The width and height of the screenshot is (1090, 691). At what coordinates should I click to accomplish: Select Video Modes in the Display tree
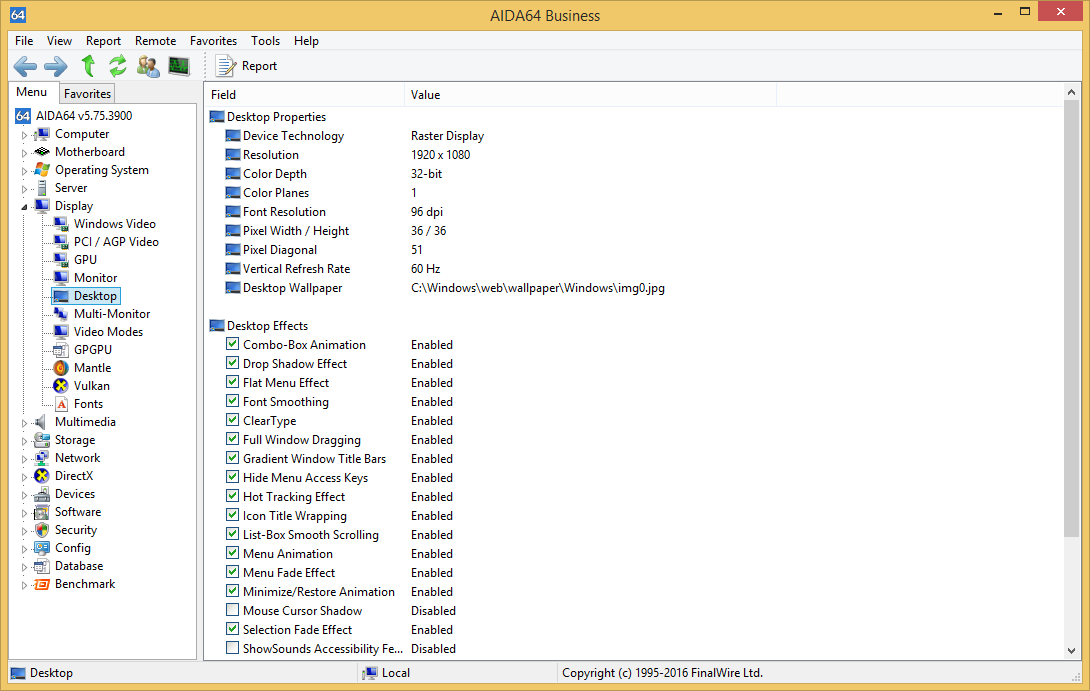[108, 332]
